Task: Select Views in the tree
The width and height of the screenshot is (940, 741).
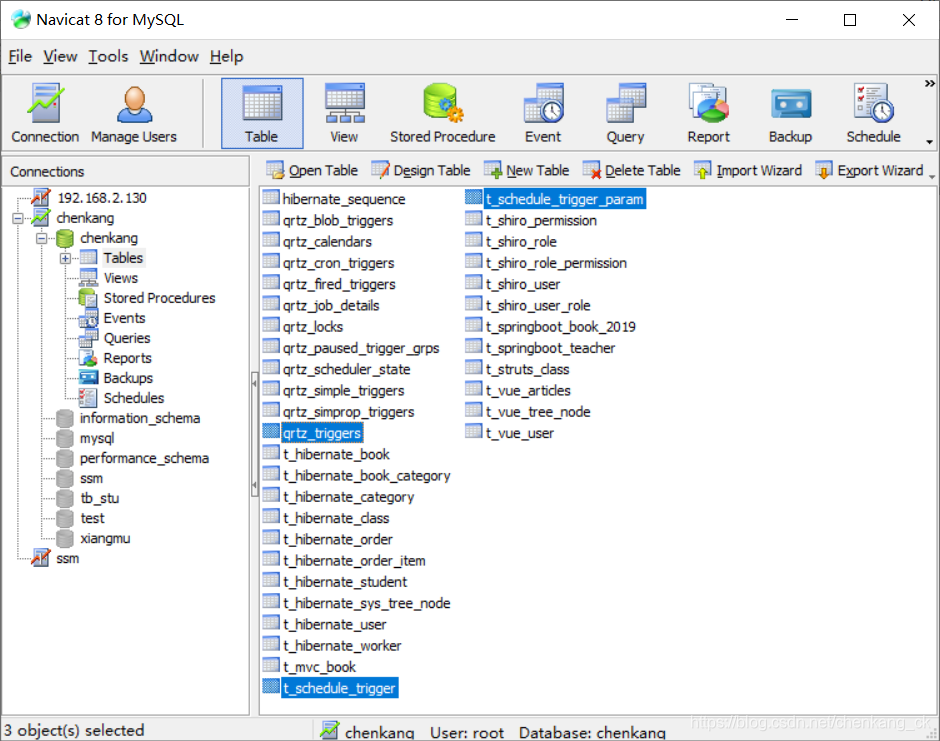Action: click(120, 278)
